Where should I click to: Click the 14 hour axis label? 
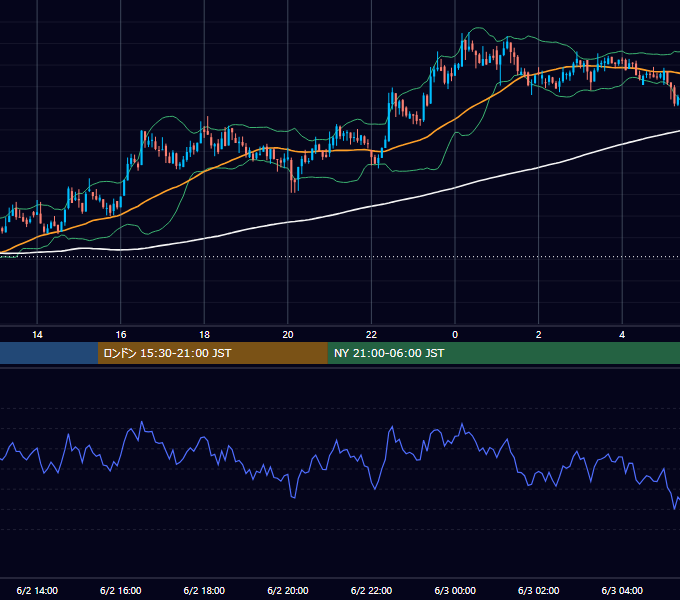pyautogui.click(x=37, y=335)
